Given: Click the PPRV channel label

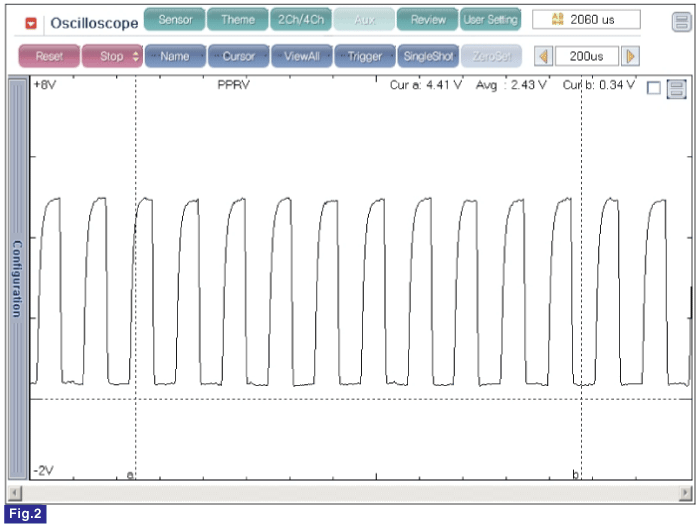Looking at the screenshot, I should click(233, 85).
